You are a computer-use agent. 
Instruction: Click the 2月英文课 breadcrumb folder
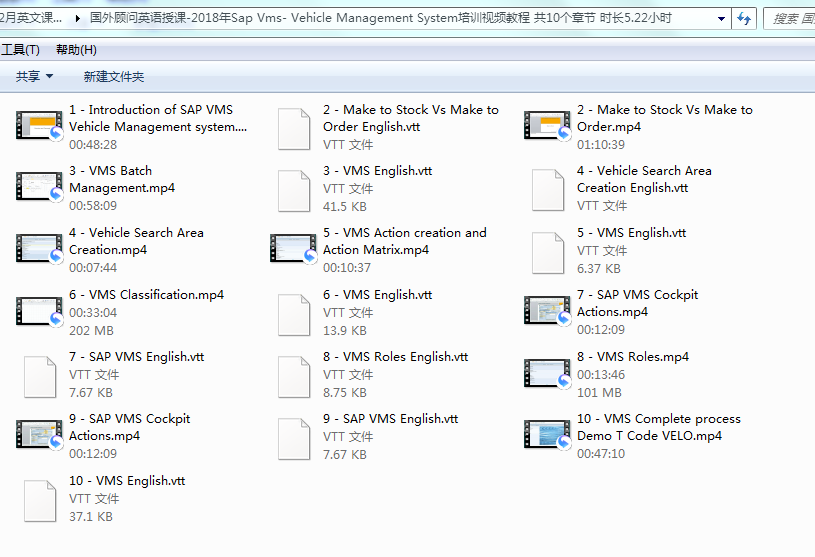pyautogui.click(x=31, y=18)
